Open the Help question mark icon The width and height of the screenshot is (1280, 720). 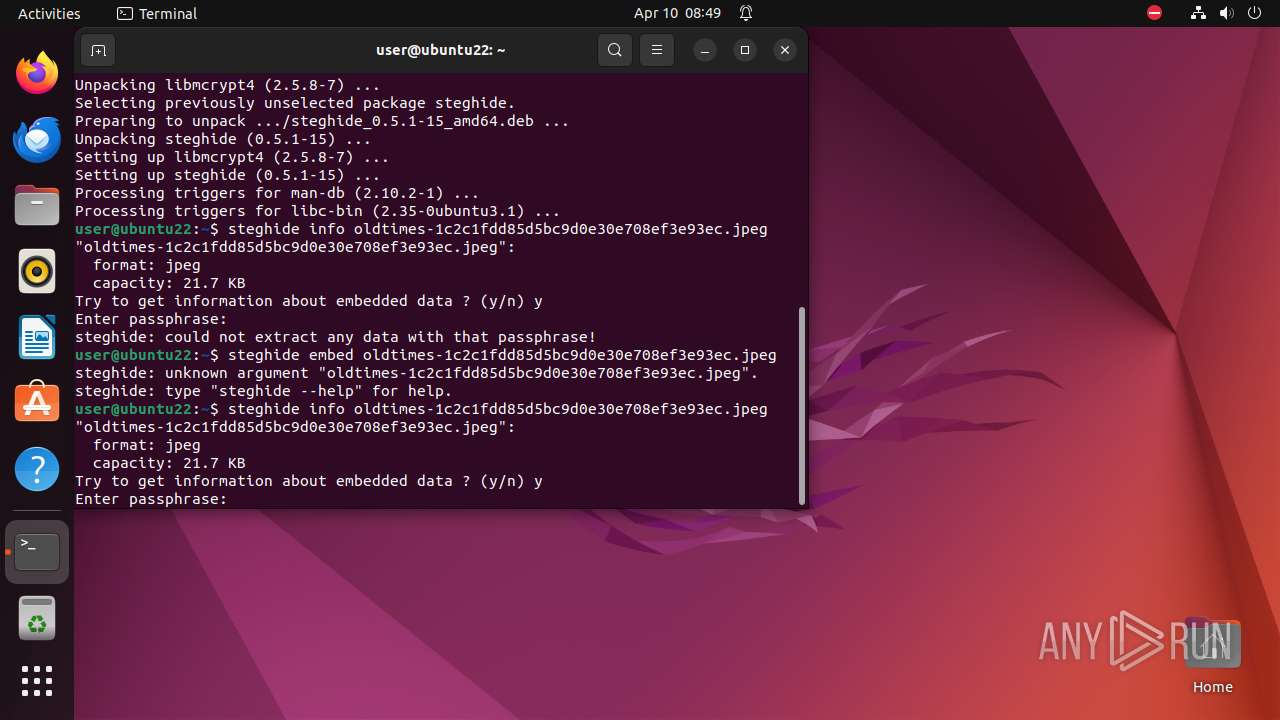point(37,468)
